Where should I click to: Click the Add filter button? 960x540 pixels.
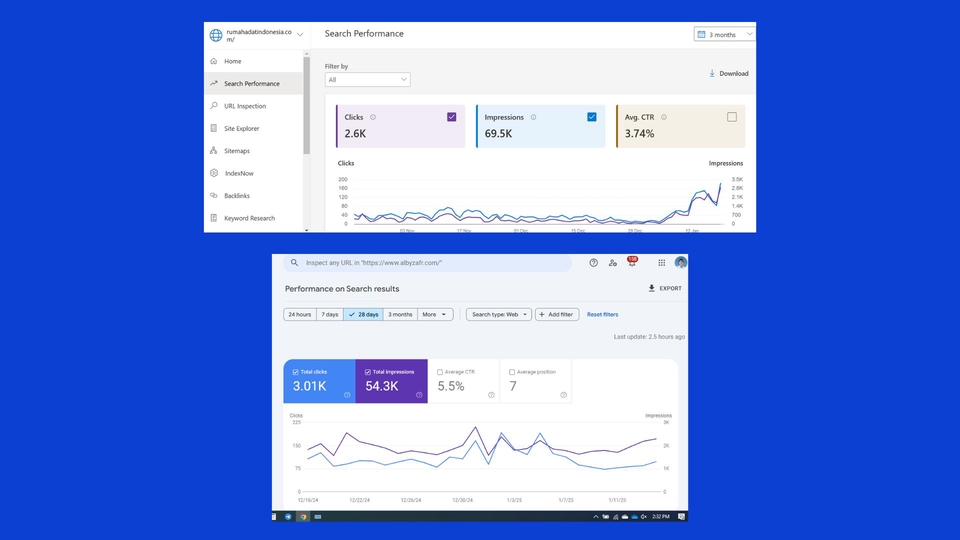[557, 315]
